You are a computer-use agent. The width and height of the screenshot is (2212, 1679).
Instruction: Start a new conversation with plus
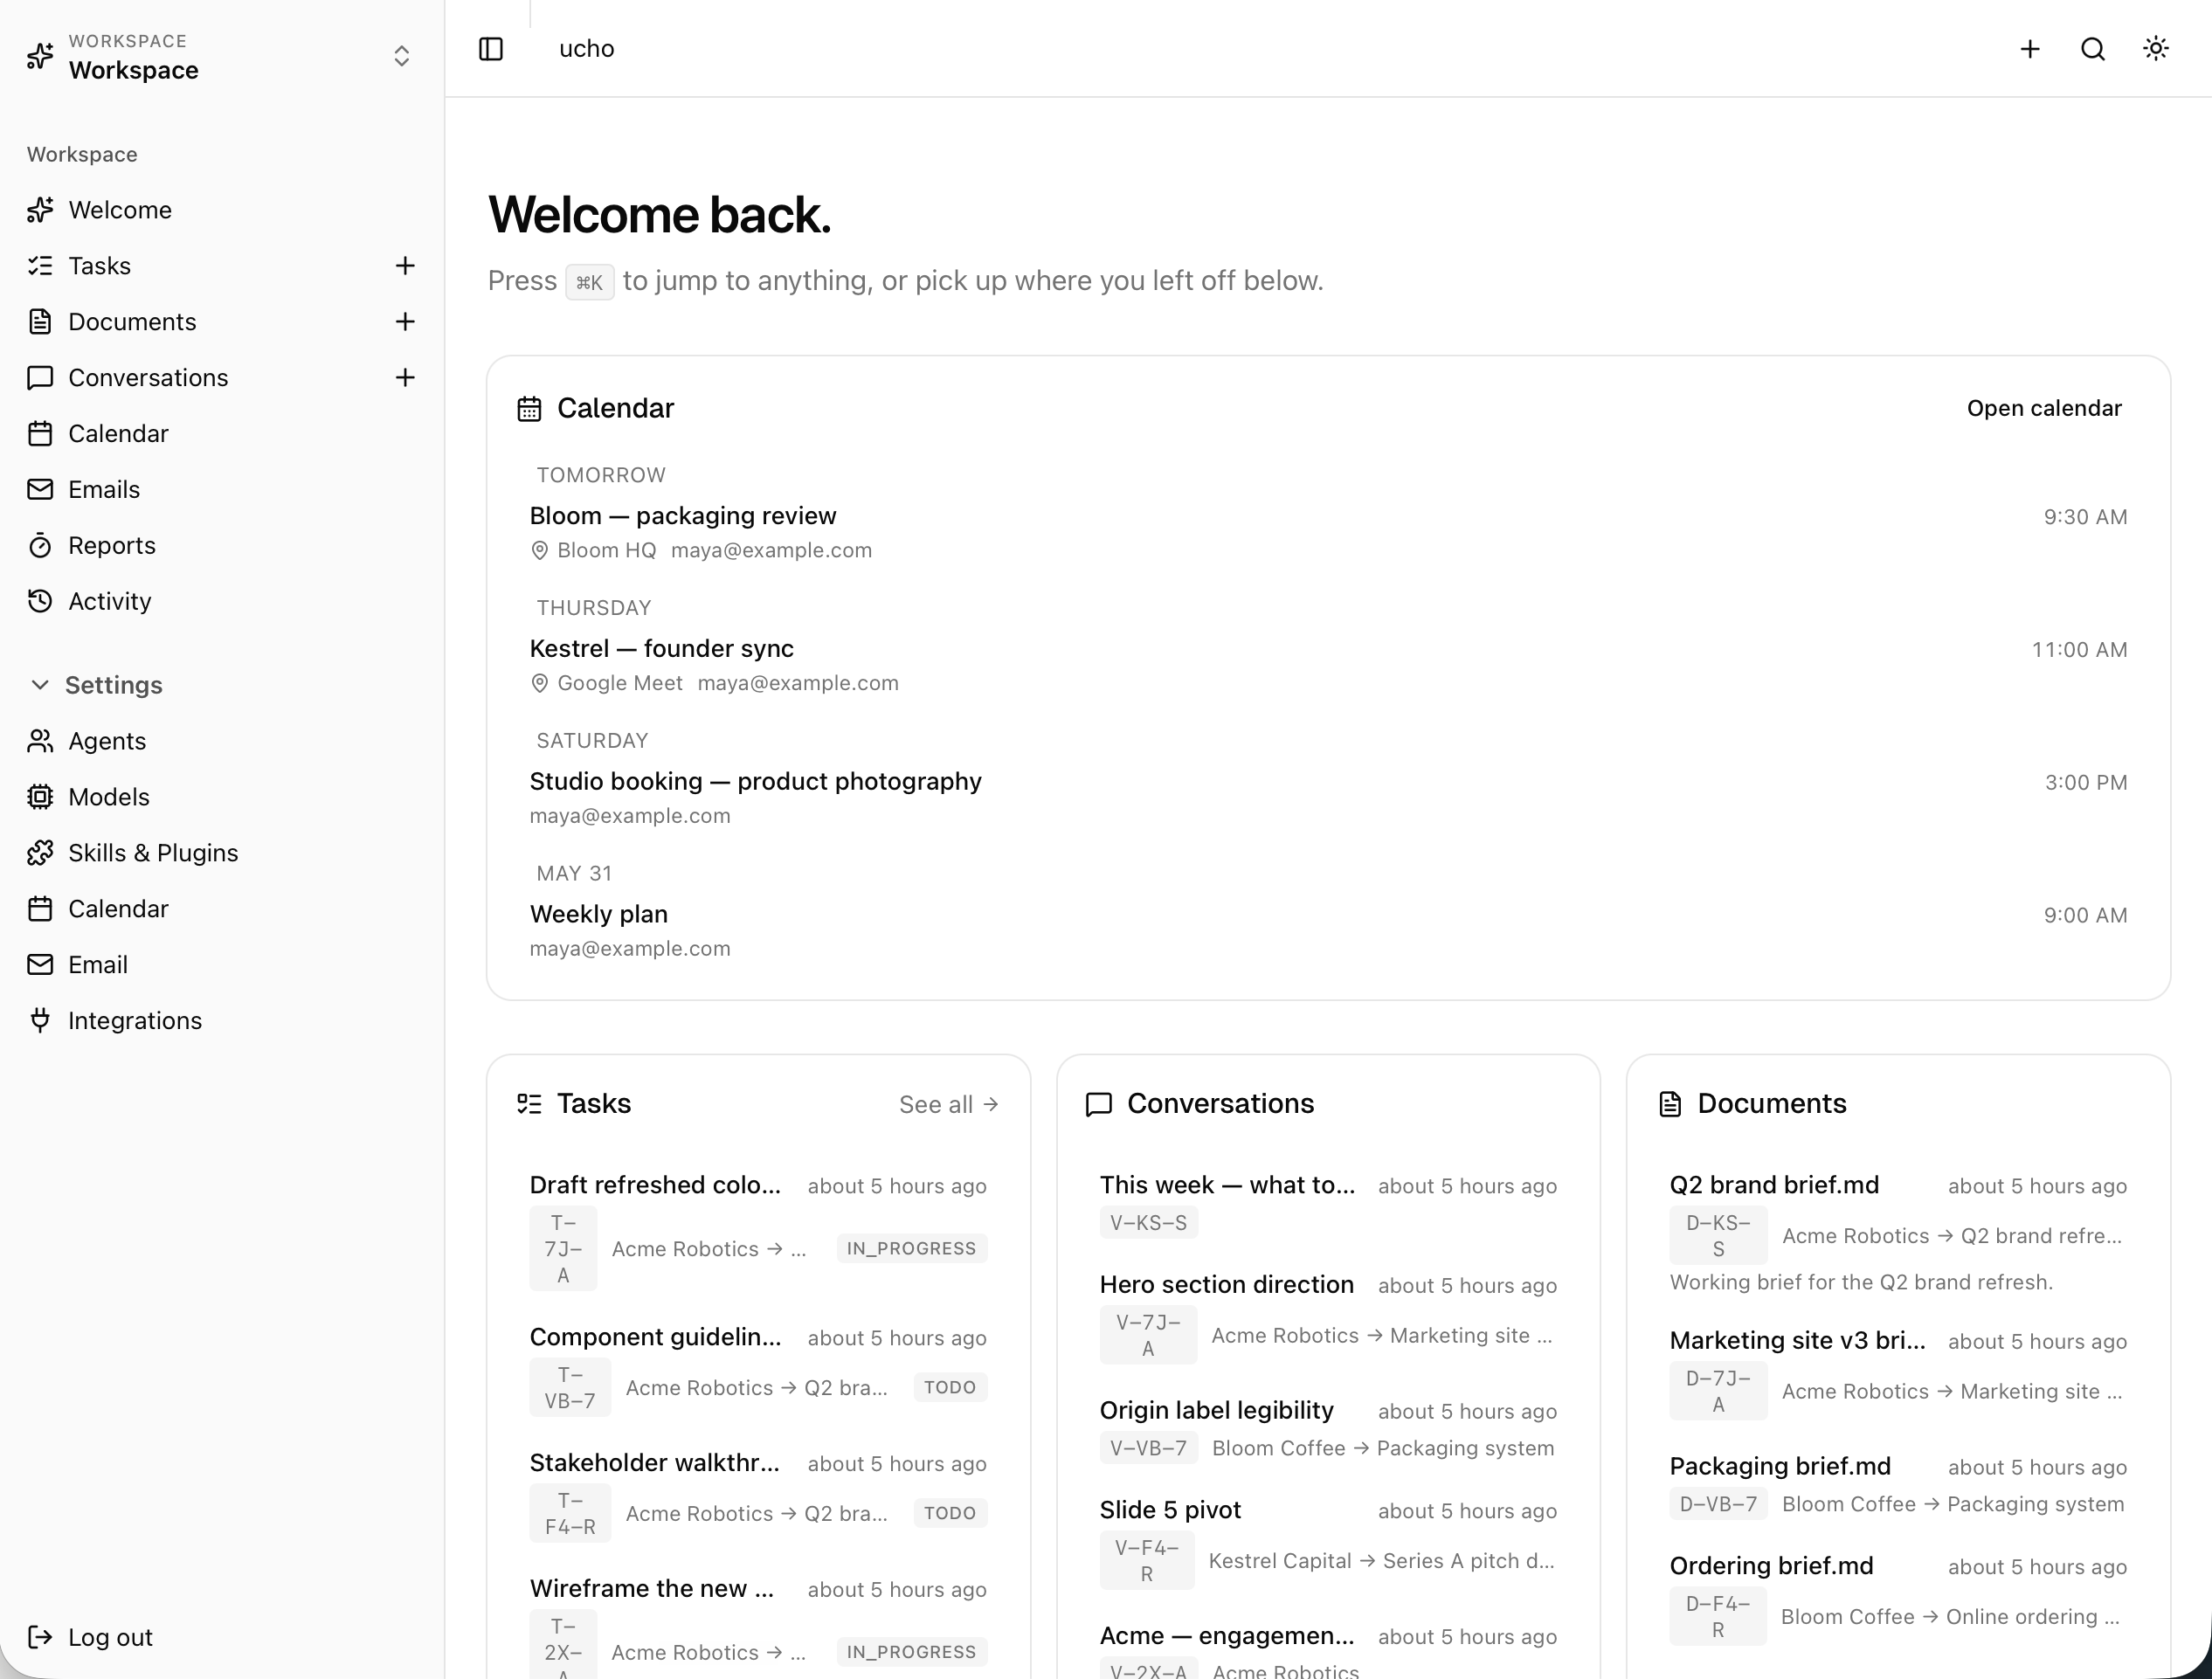[405, 378]
